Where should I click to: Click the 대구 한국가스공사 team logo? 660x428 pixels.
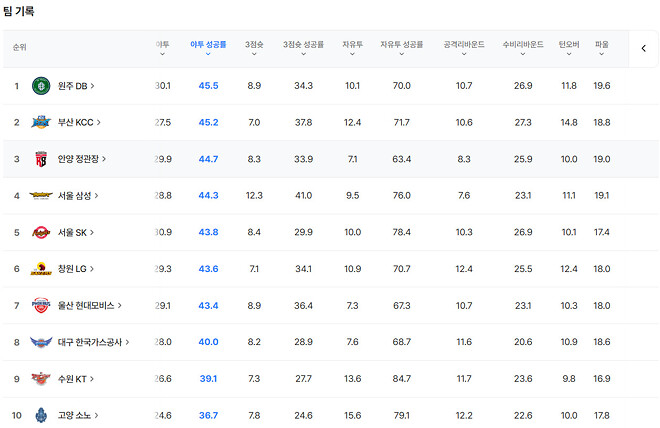tap(41, 342)
